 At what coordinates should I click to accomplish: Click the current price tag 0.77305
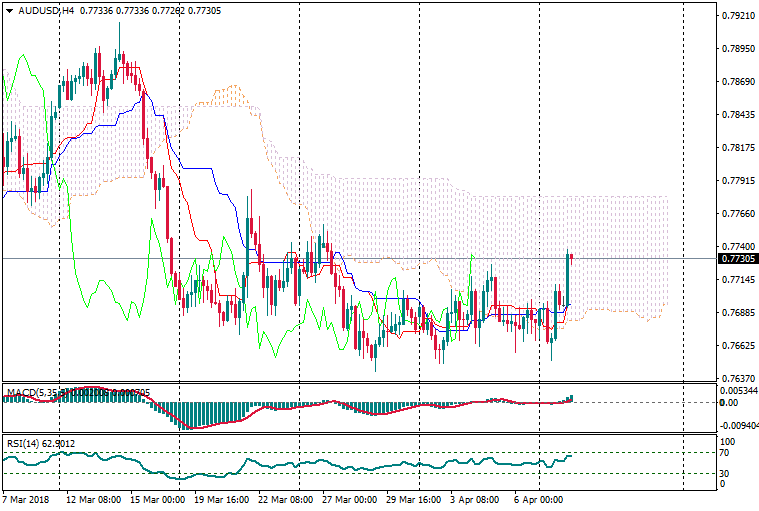(x=737, y=258)
